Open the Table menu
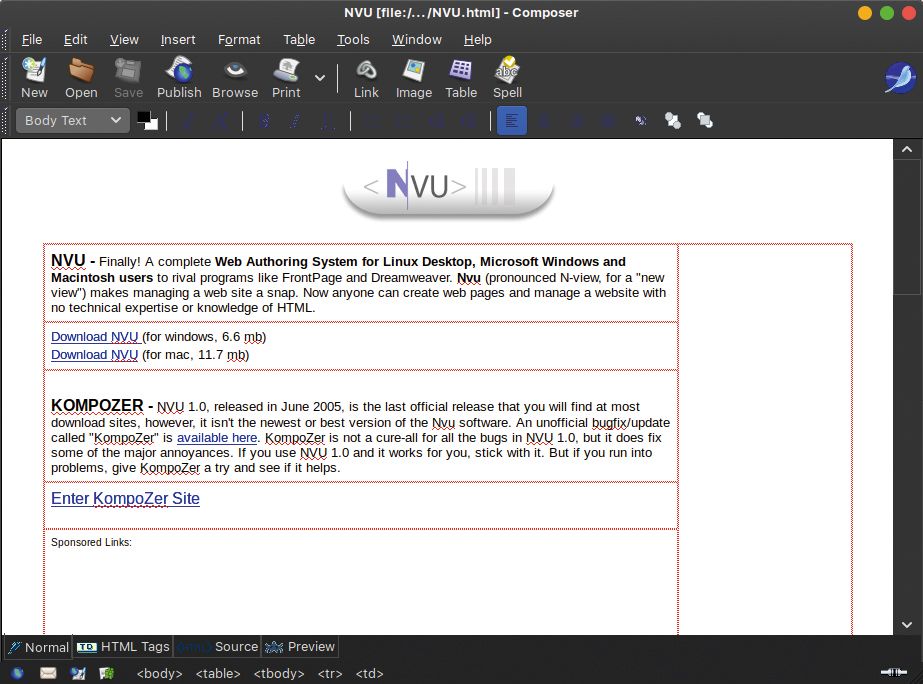This screenshot has height=684, width=923. (x=298, y=40)
